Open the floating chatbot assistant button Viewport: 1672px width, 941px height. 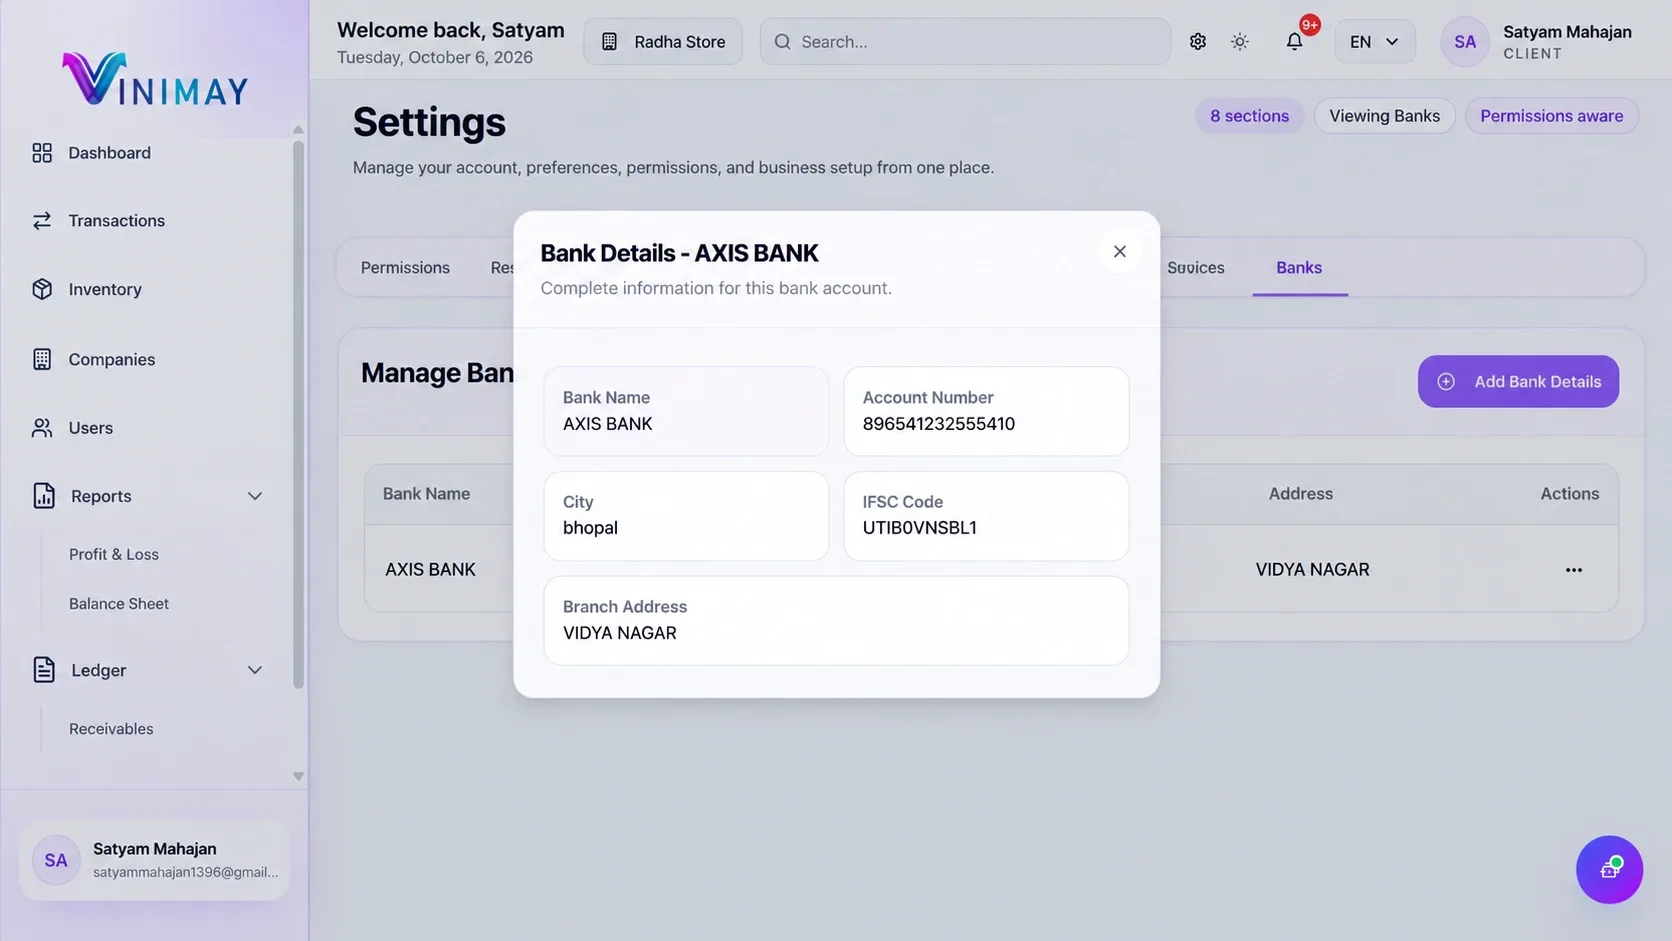1609,869
